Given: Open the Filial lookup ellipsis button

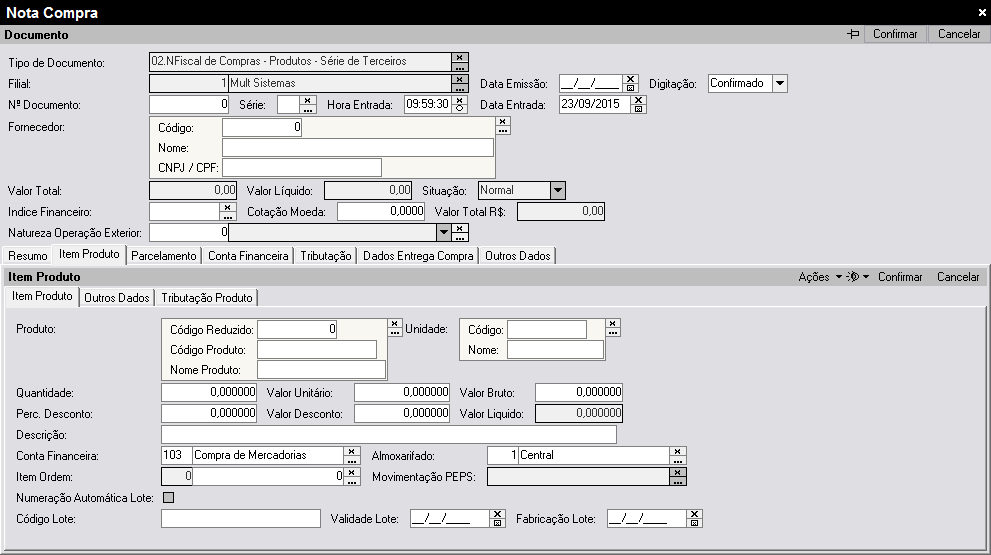Looking at the screenshot, I should (x=459, y=88).
